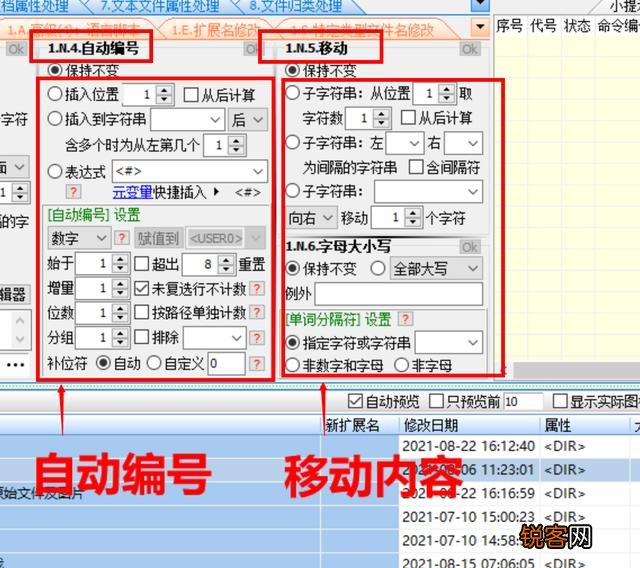Click Ok button in 1.N.5.移动 header
Image resolution: width=640 pixels, height=568 pixels.
click(470, 49)
